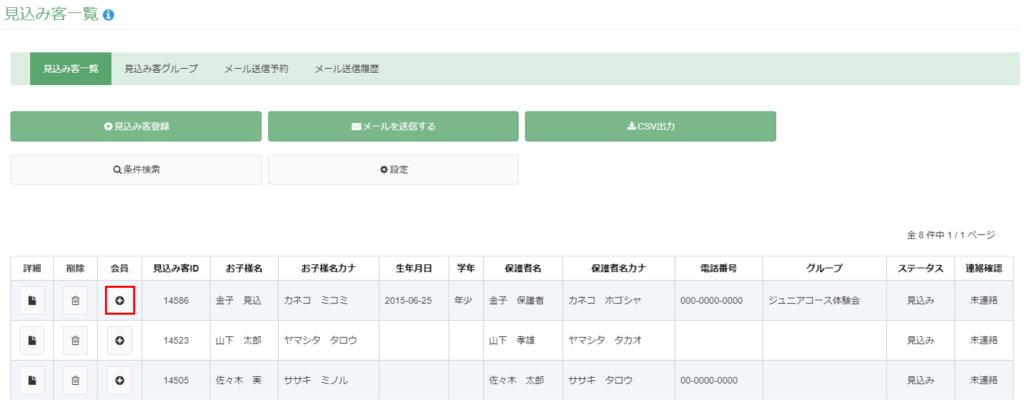
Task: Delete prospect 14586 using trash icon
Action: pos(75,301)
